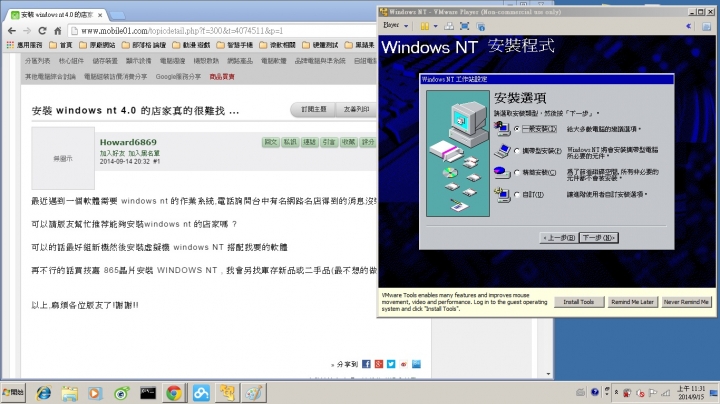This screenshot has height=404, width=720.
Task: Click VMware suspend/pause VM icon
Action: 425,26
